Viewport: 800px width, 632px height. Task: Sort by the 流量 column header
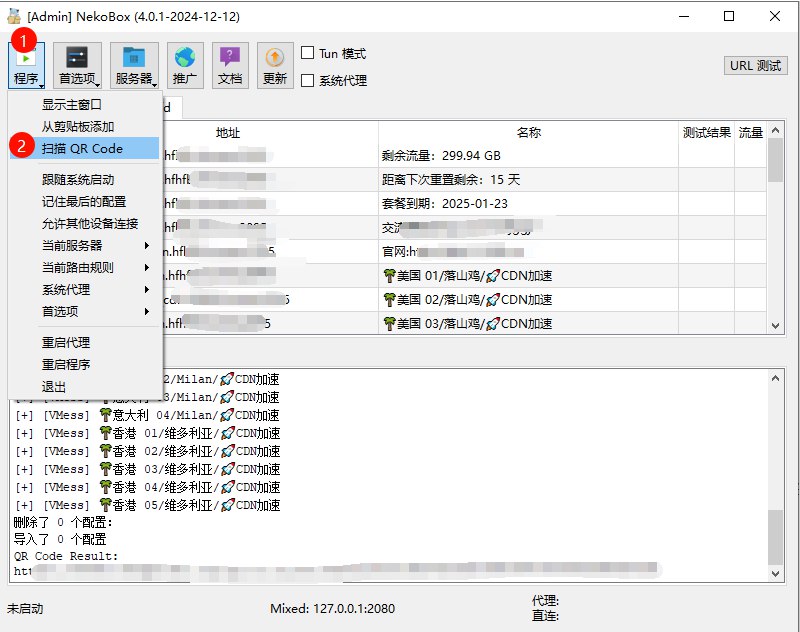point(751,133)
